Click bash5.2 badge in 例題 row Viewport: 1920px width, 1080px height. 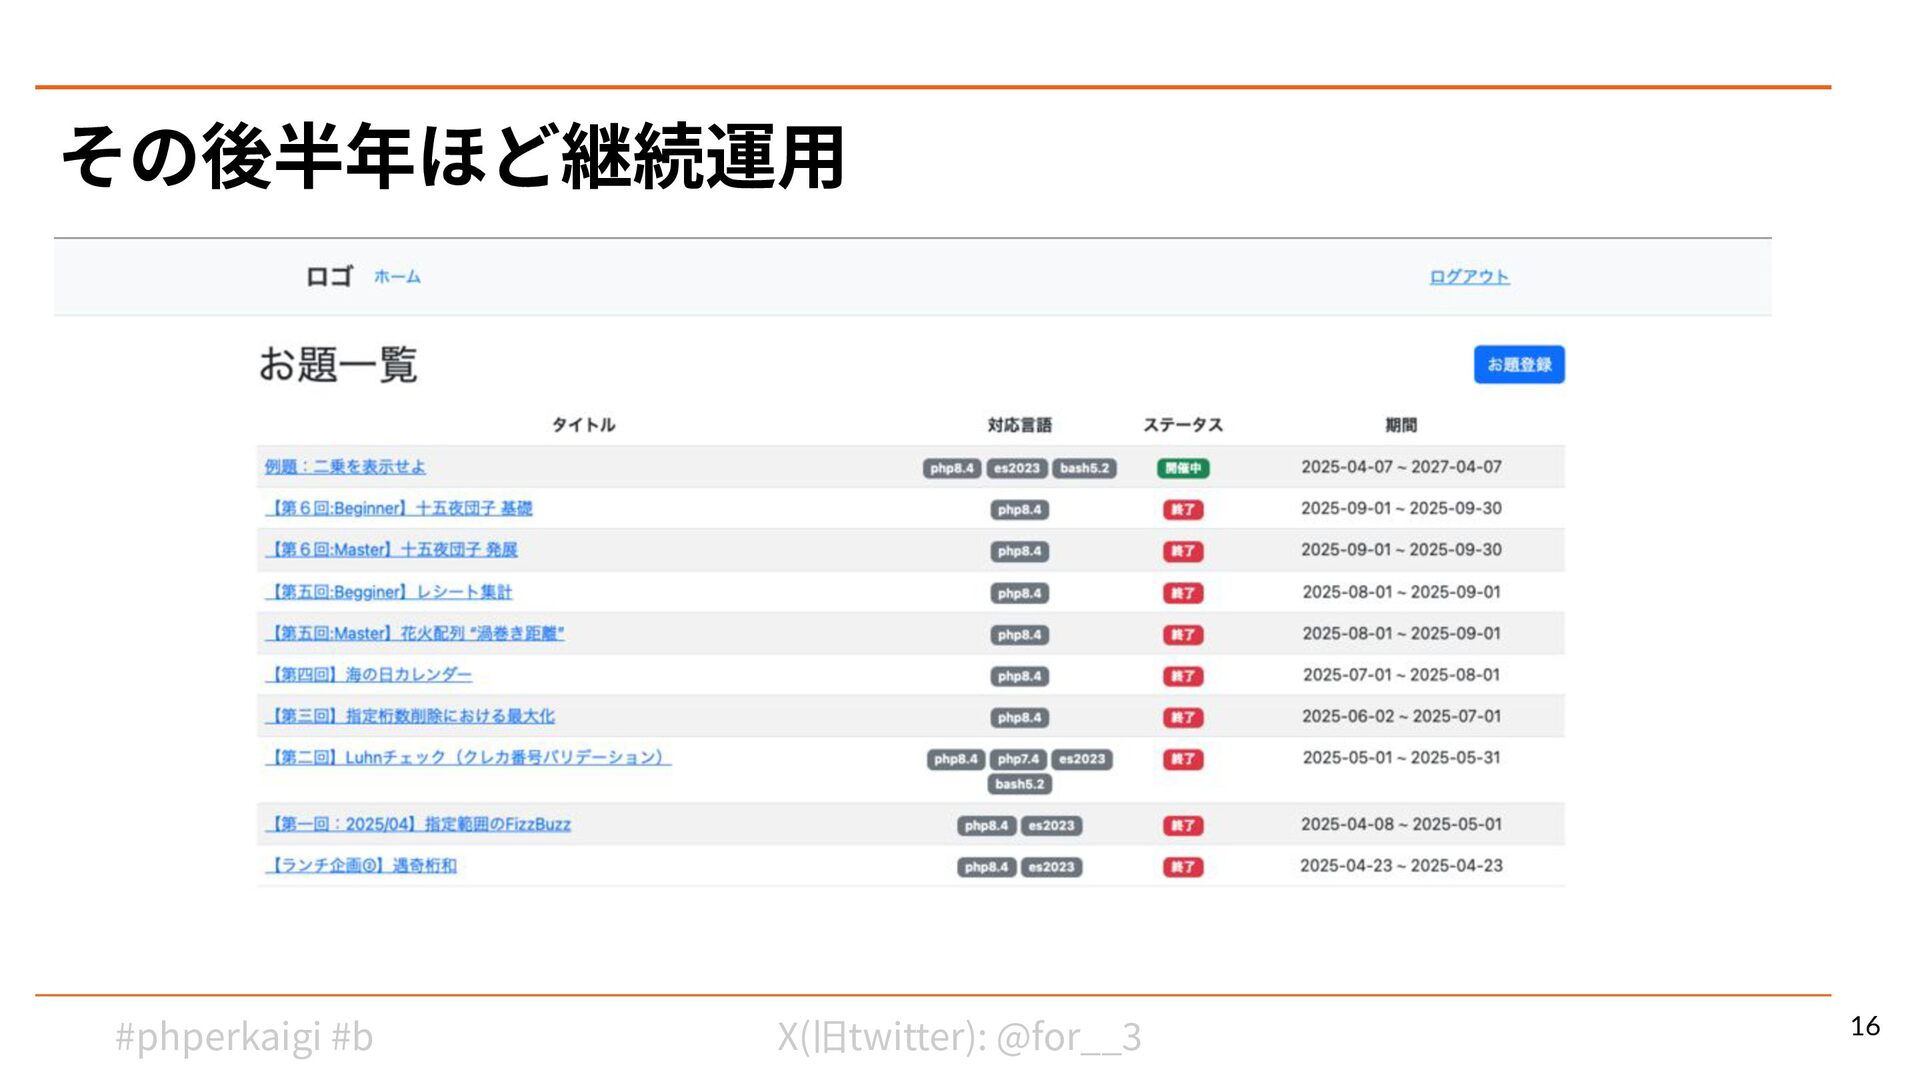[x=1084, y=468]
